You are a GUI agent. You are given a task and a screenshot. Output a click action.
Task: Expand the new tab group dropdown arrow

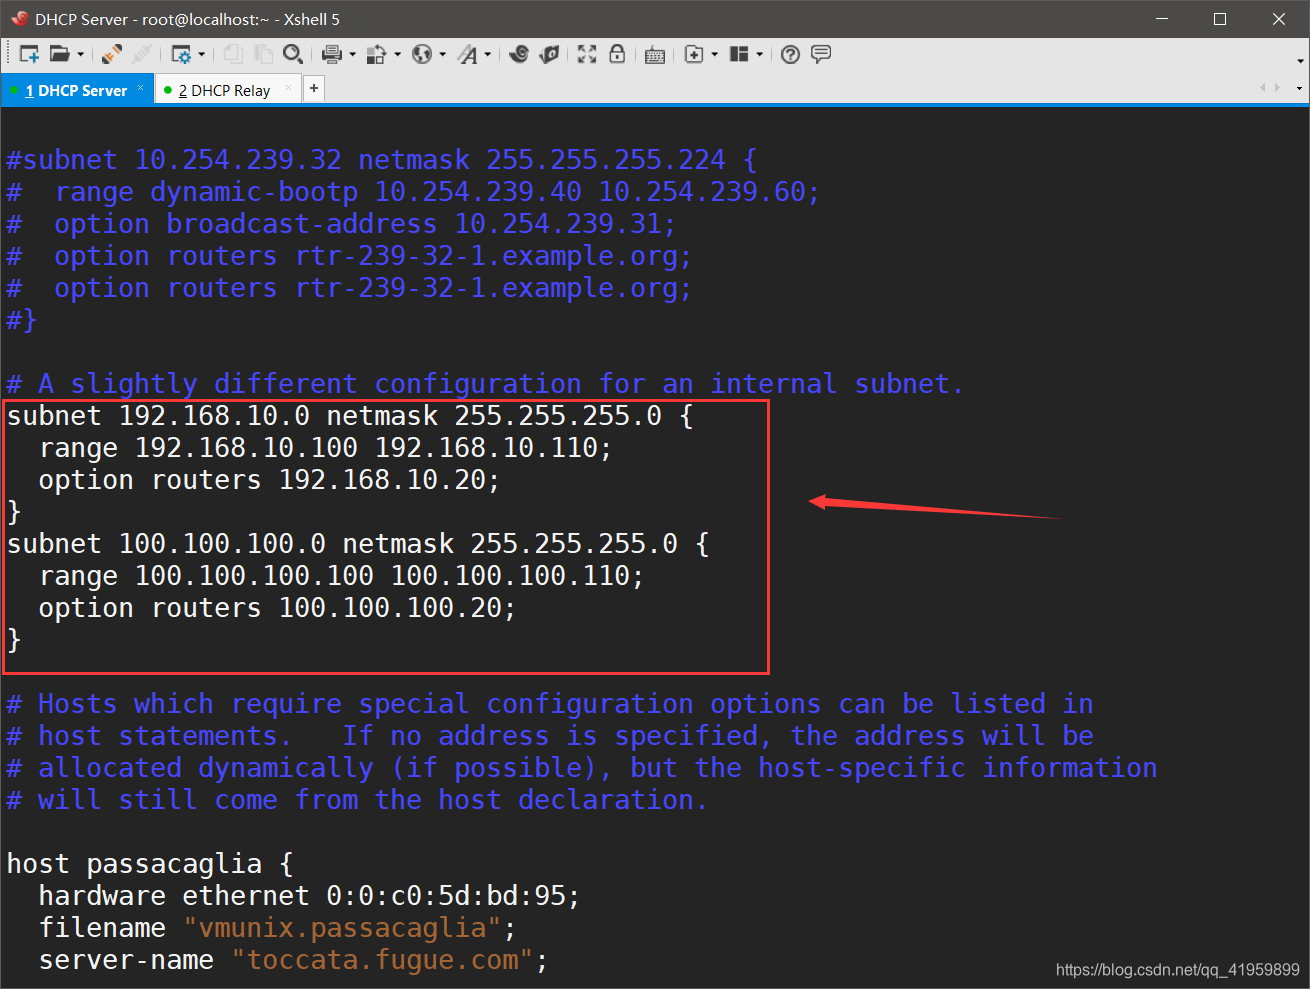click(x=714, y=54)
